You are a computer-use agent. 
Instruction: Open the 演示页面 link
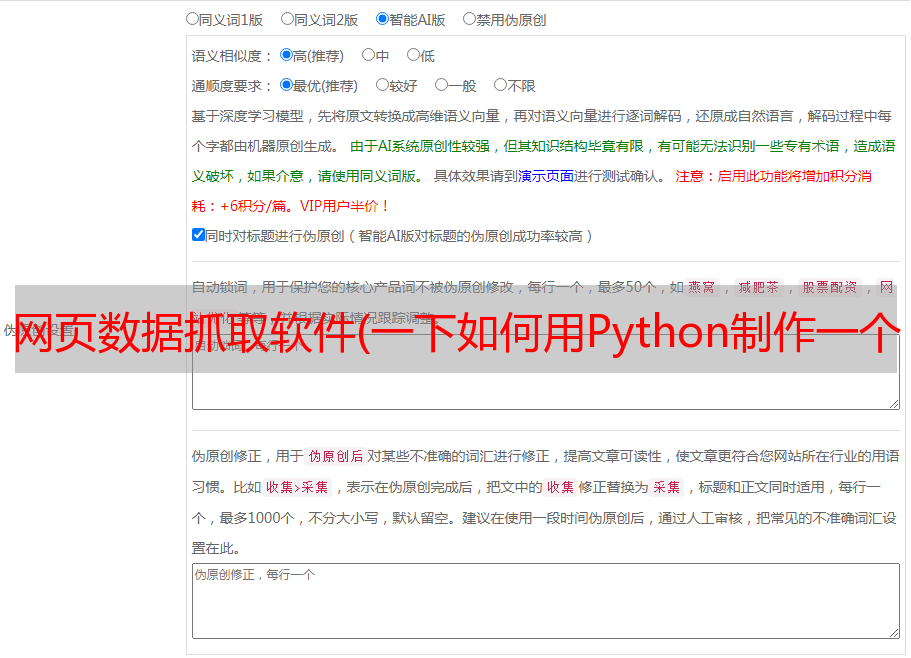point(546,176)
